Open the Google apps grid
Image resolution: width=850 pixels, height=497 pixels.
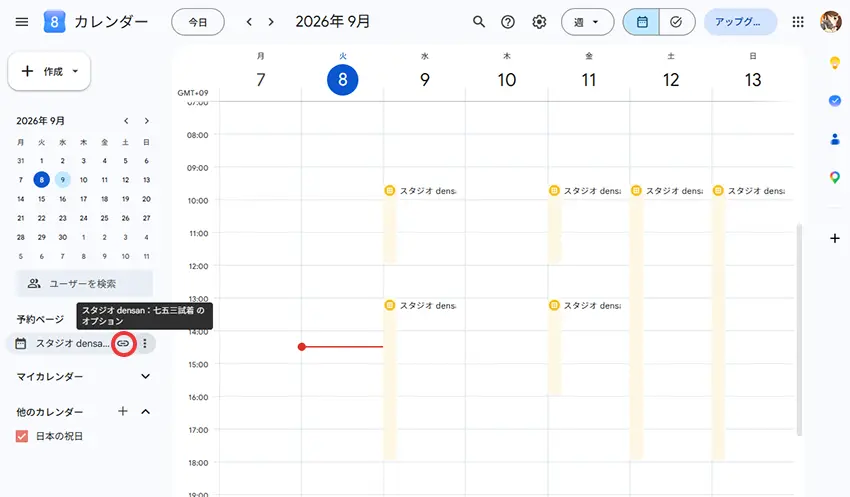[x=798, y=22]
